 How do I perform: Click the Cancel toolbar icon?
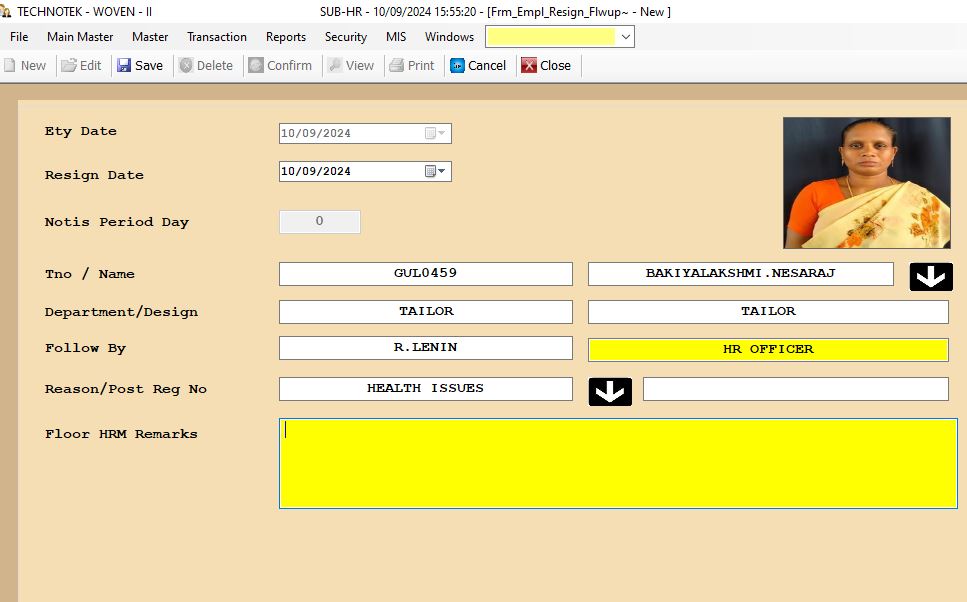[x=458, y=66]
